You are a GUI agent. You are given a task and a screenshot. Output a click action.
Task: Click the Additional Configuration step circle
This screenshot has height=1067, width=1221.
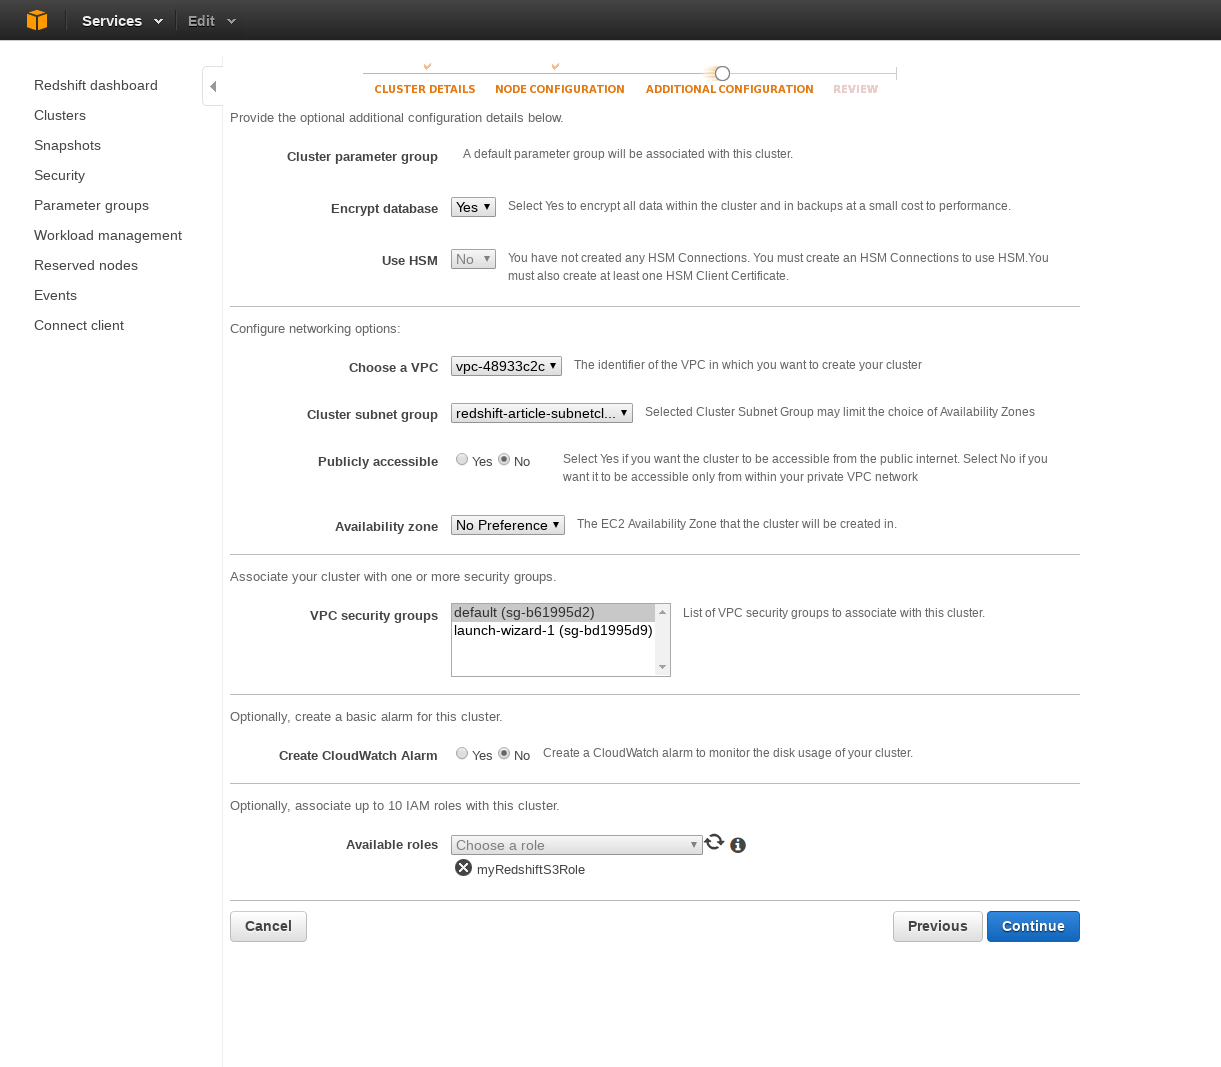point(722,73)
